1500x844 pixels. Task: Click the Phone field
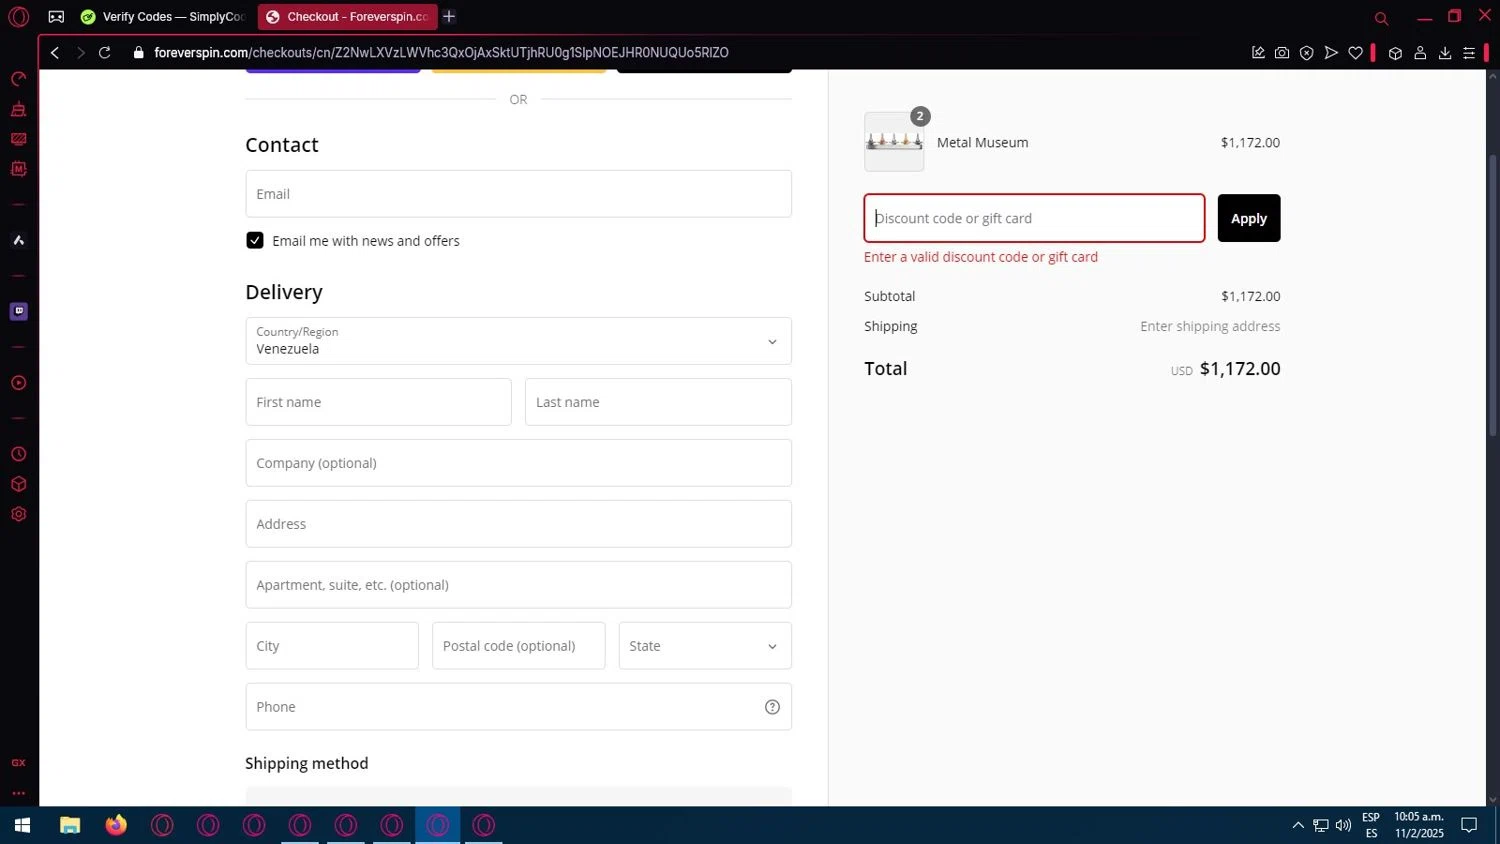click(x=518, y=707)
